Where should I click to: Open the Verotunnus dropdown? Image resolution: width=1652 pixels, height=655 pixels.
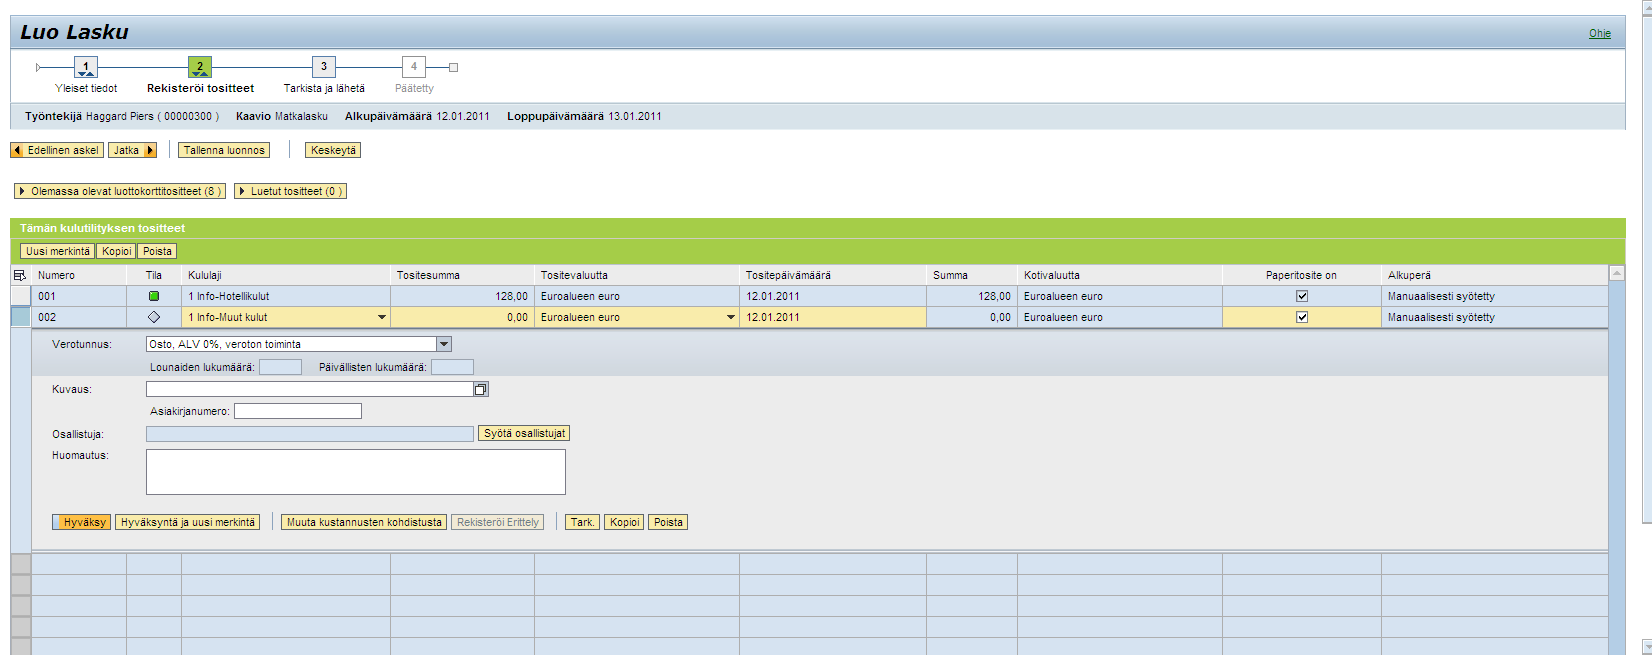(x=444, y=344)
